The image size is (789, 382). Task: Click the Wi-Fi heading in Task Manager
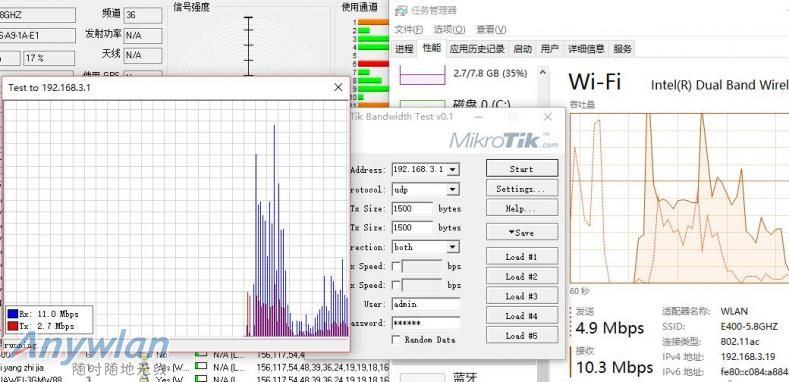coord(595,82)
